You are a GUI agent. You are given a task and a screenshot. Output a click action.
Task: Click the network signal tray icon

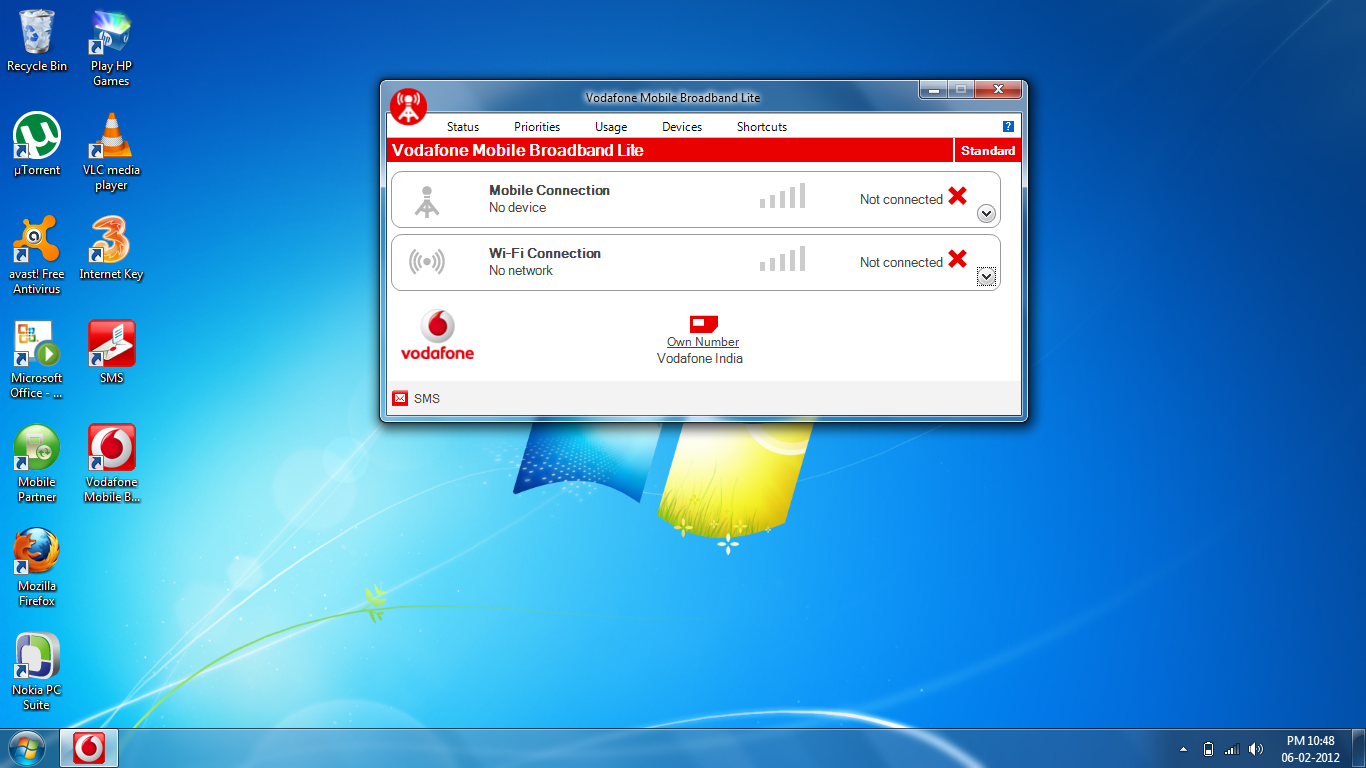tap(1232, 749)
